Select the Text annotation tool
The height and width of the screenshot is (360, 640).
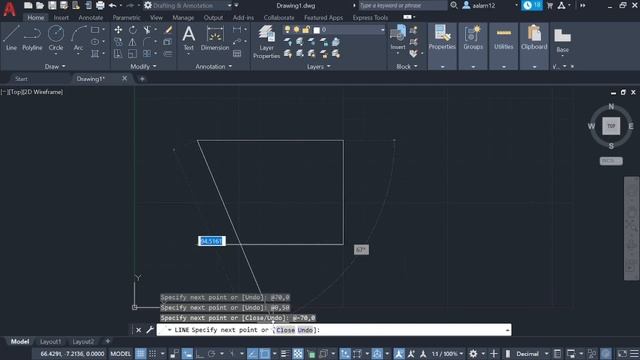[x=189, y=38]
